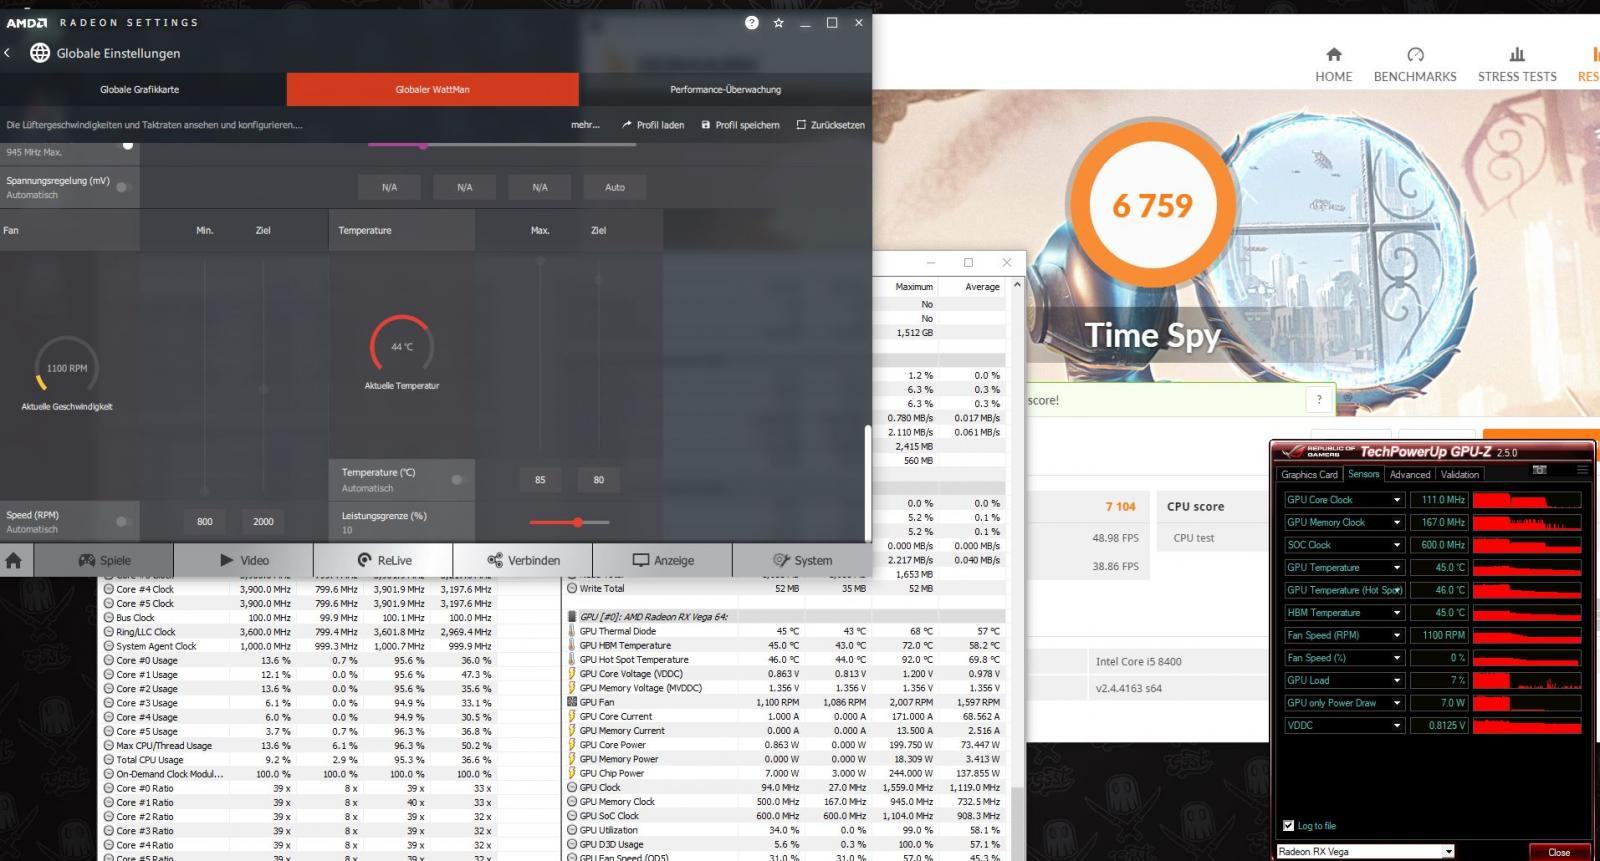Viewport: 1600px width, 861px height.
Task: Click the AMD logo in Radeon Settings title
Action: (x=27, y=22)
